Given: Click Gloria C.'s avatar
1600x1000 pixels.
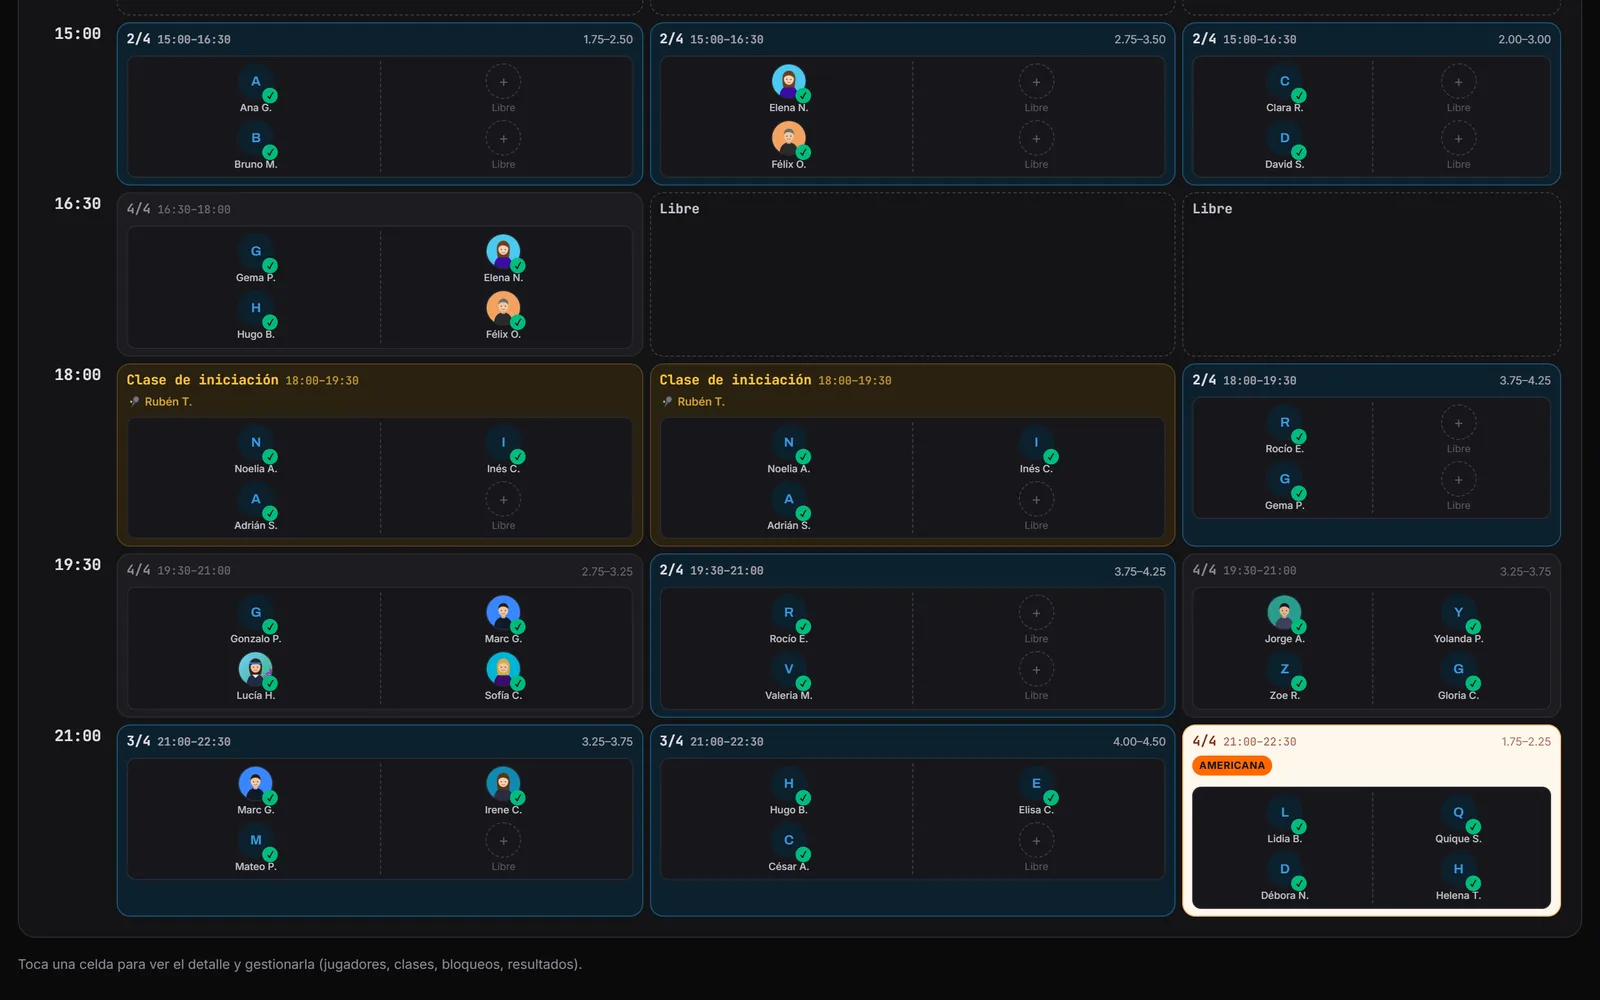Looking at the screenshot, I should click(1458, 670).
